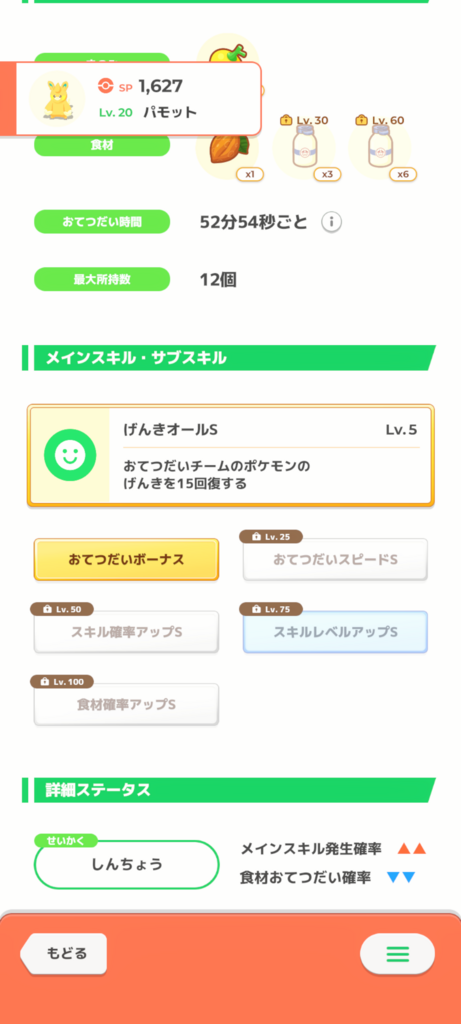Open the げんきオールS main skill card
Image resolution: width=461 pixels, height=1024 pixels.
(x=230, y=455)
